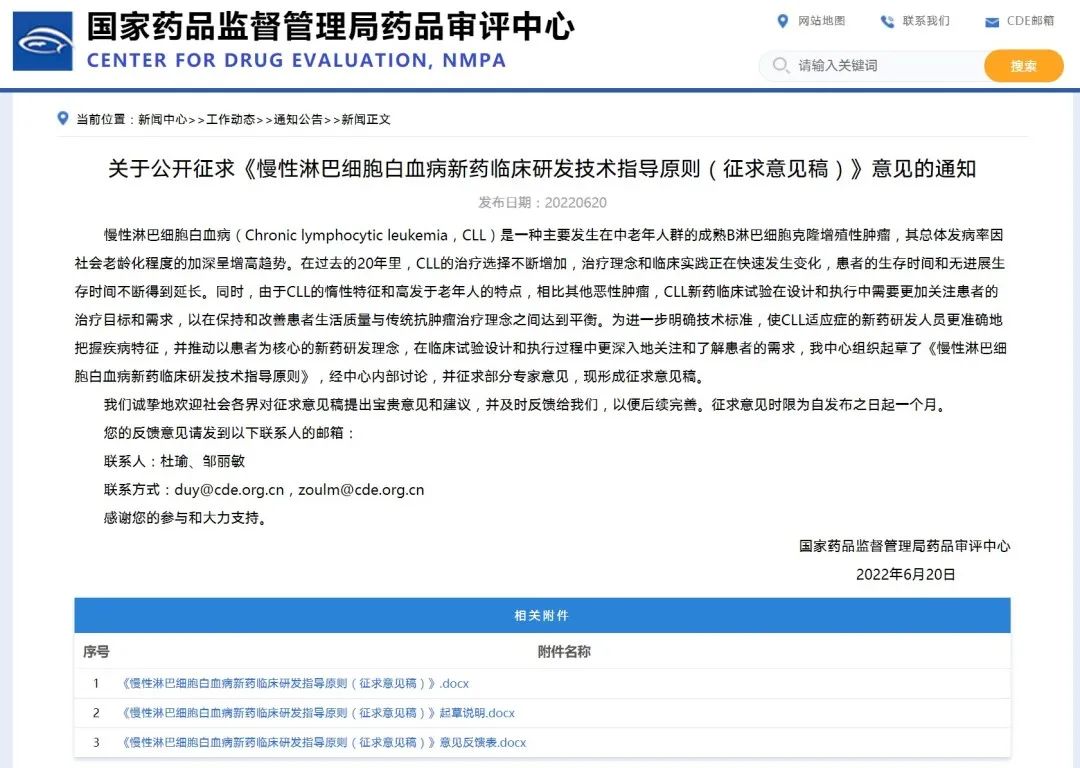Screen dimensions: 1080x768
Task: Go to 工作动态 in breadcrumb
Action: [230, 119]
